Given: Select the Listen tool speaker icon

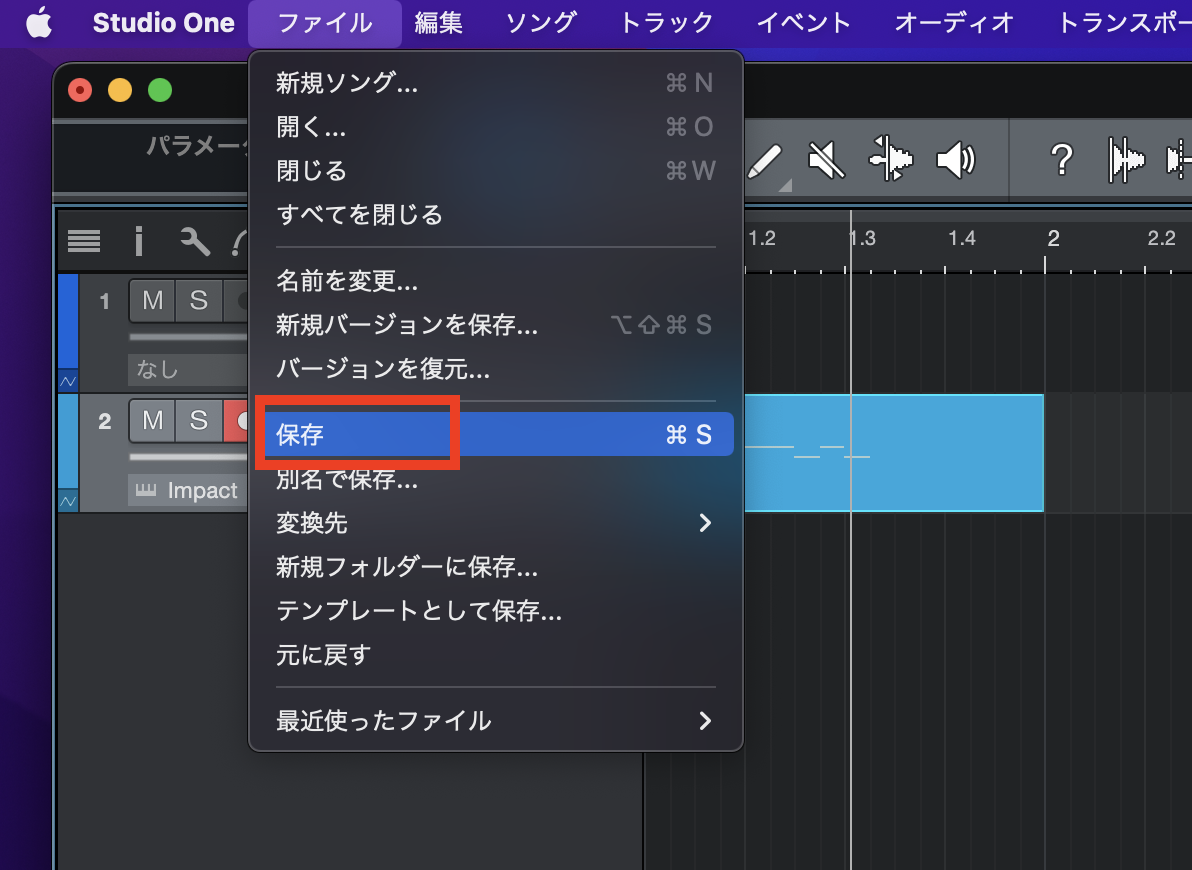Looking at the screenshot, I should (957, 159).
